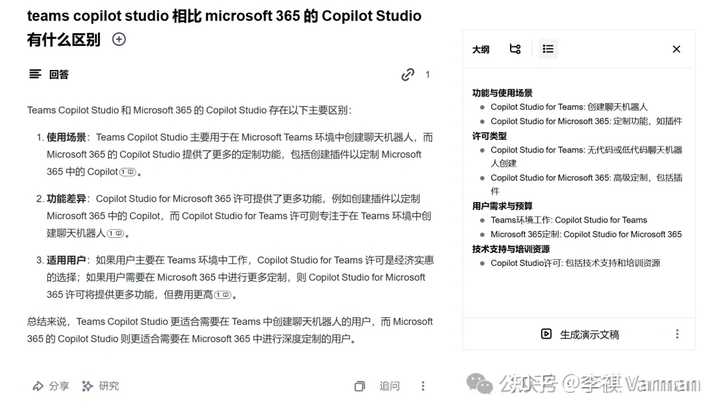This screenshot has width=720, height=413.
Task: Click the 回答 section header icon
Action: [x=35, y=74]
